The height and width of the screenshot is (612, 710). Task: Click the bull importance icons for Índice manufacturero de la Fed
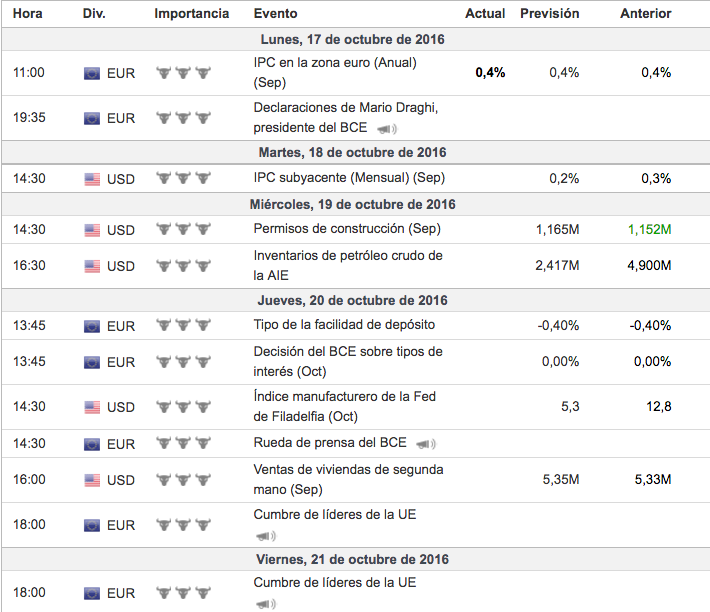184,407
